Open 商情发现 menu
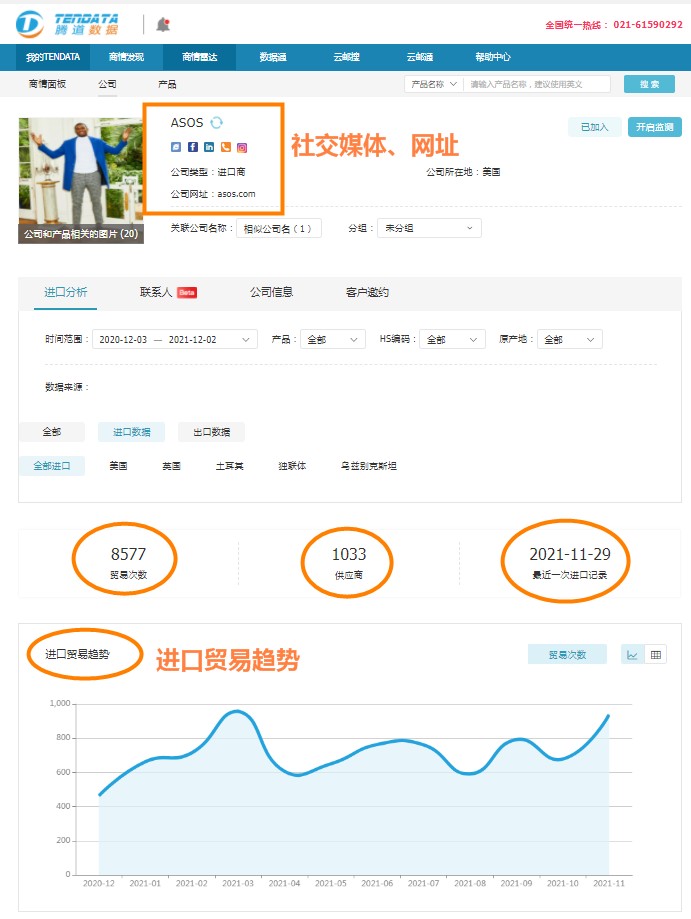 click(x=126, y=57)
